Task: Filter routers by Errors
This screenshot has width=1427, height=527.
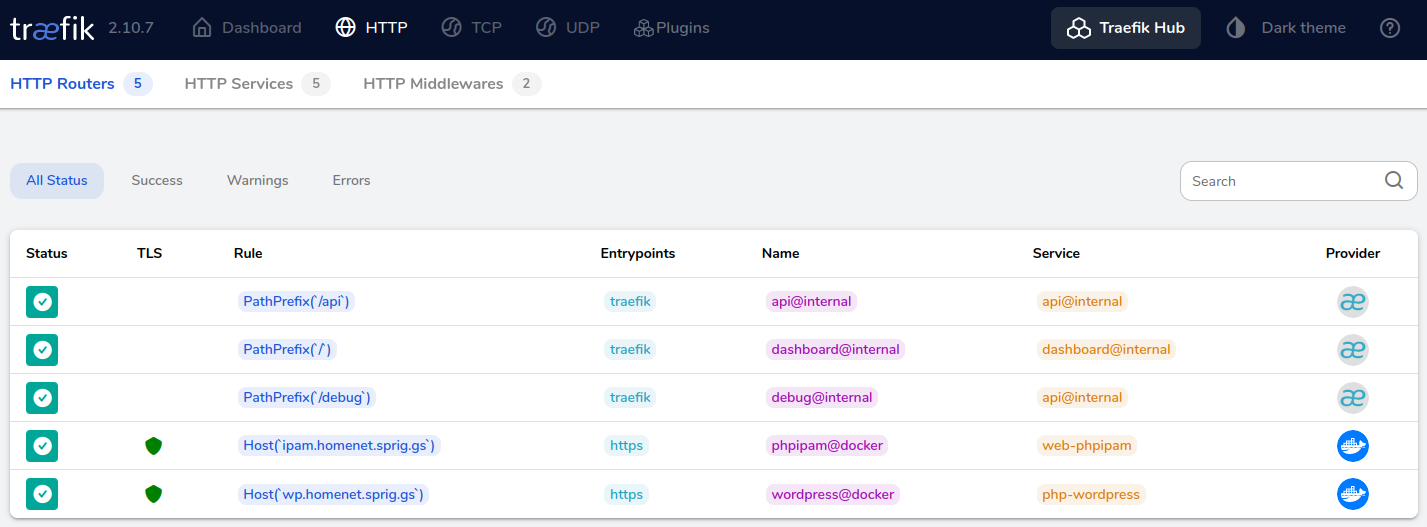Action: coord(351,181)
